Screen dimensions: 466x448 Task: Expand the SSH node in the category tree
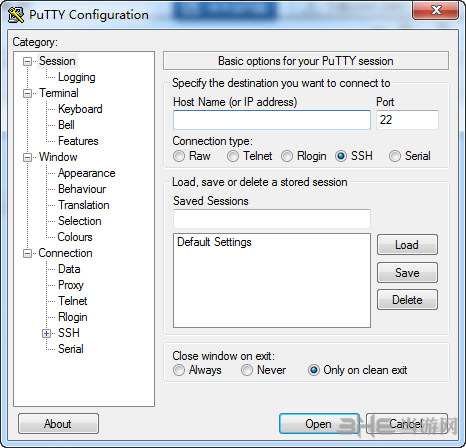47,333
